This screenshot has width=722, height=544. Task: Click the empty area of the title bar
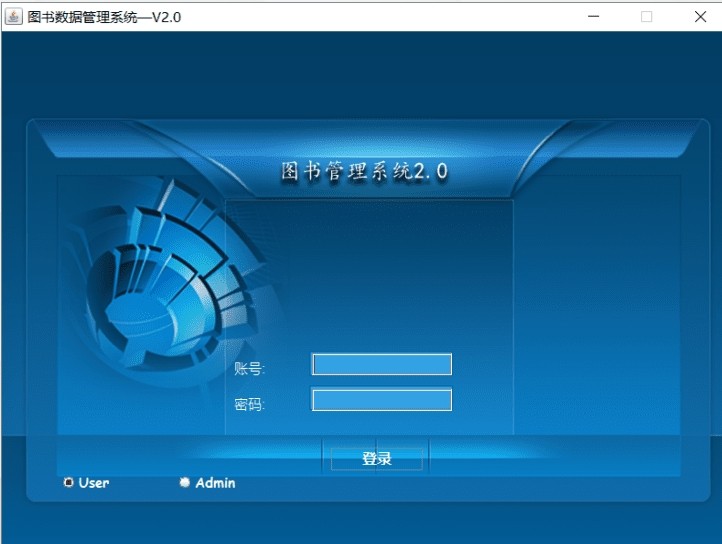380,16
